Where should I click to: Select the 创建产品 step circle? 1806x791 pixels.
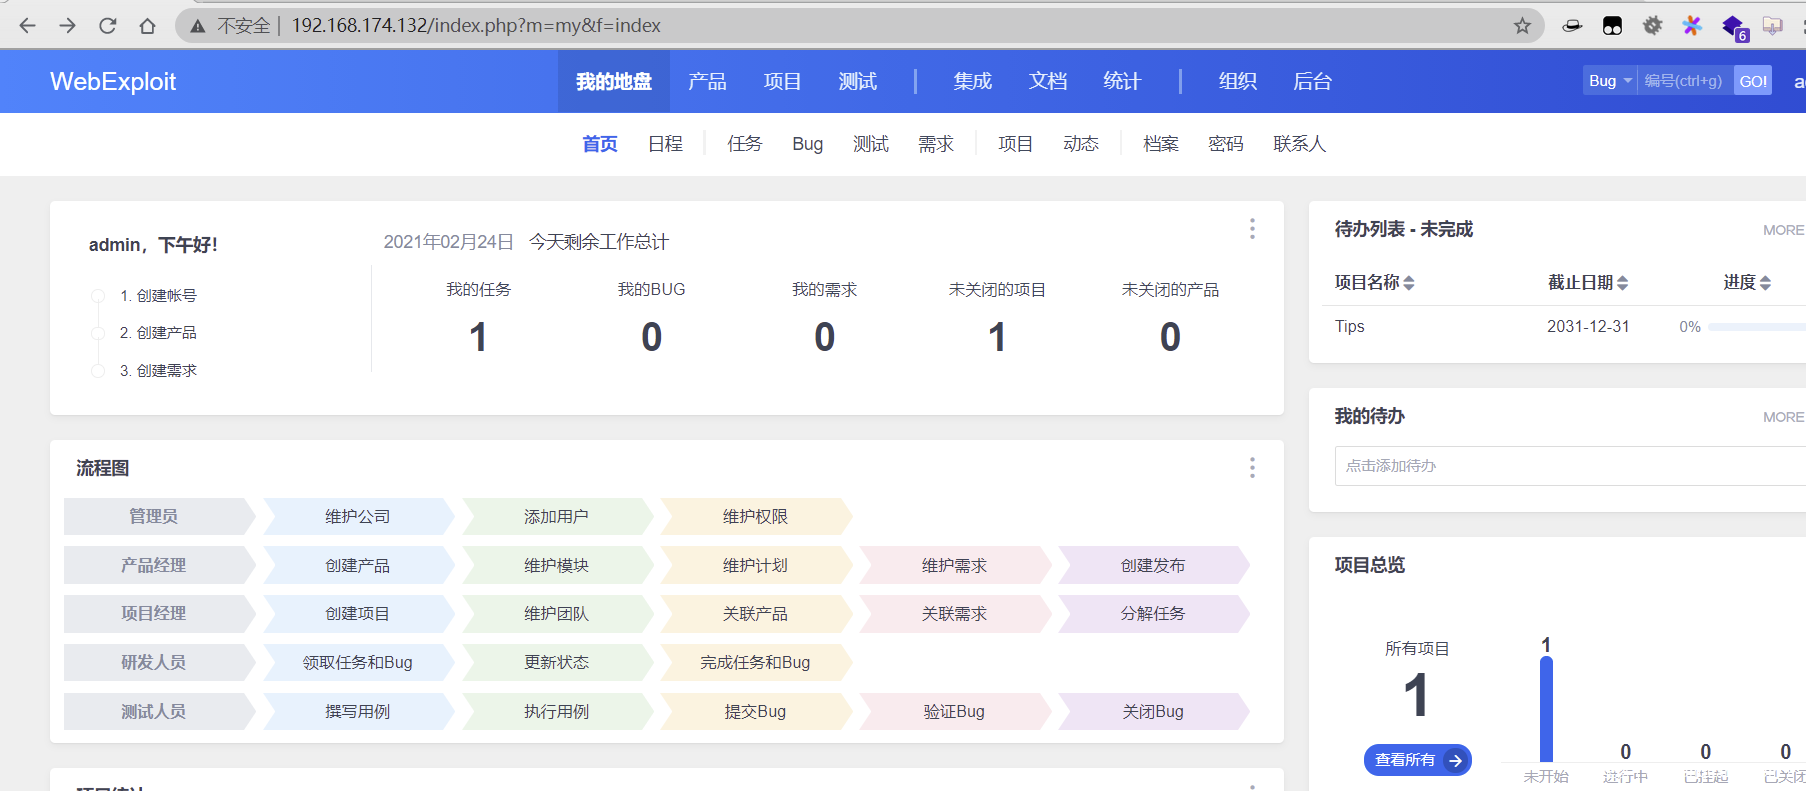pos(98,333)
